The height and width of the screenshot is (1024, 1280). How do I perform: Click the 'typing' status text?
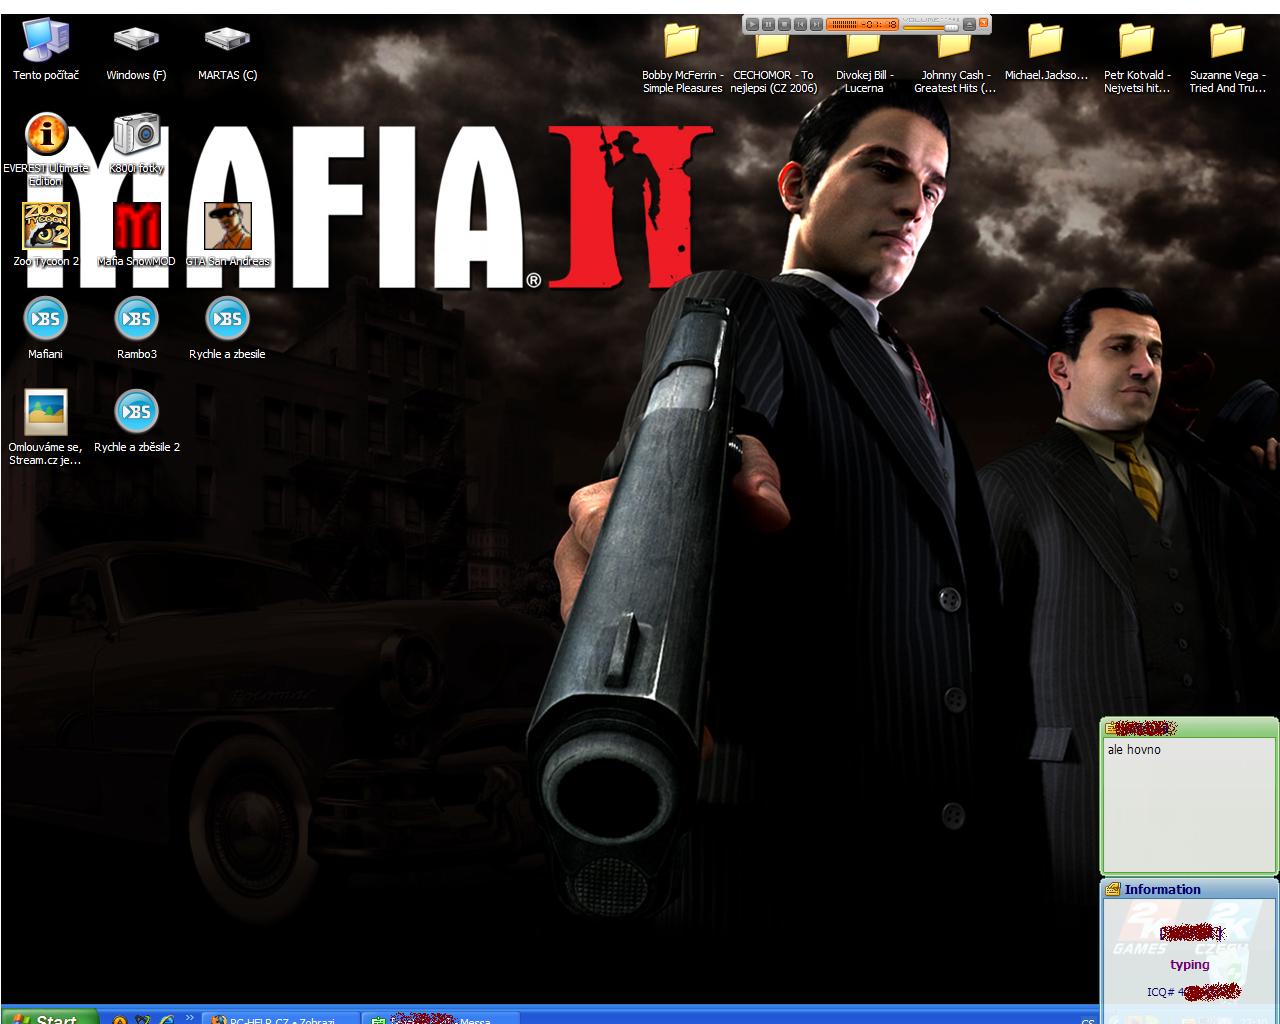pos(1190,965)
